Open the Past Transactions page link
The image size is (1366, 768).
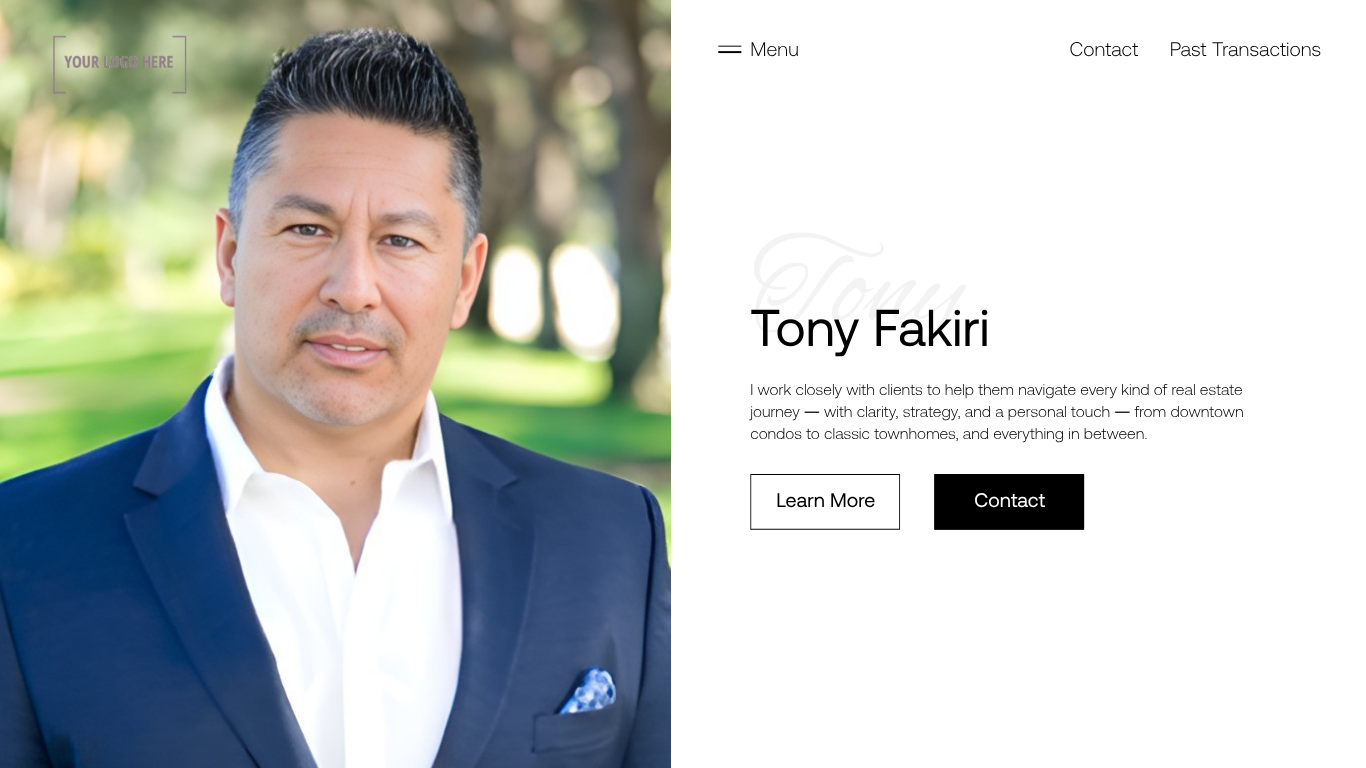click(1245, 49)
